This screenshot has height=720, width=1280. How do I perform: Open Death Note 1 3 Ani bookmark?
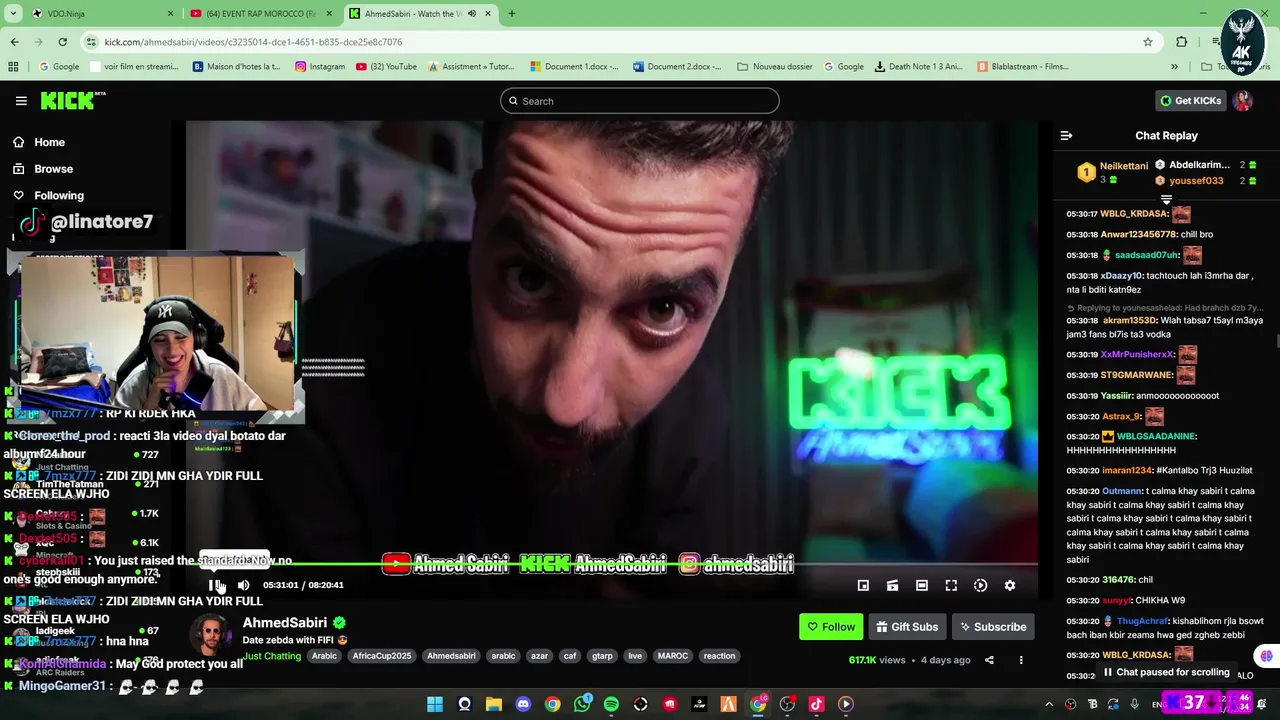click(918, 67)
